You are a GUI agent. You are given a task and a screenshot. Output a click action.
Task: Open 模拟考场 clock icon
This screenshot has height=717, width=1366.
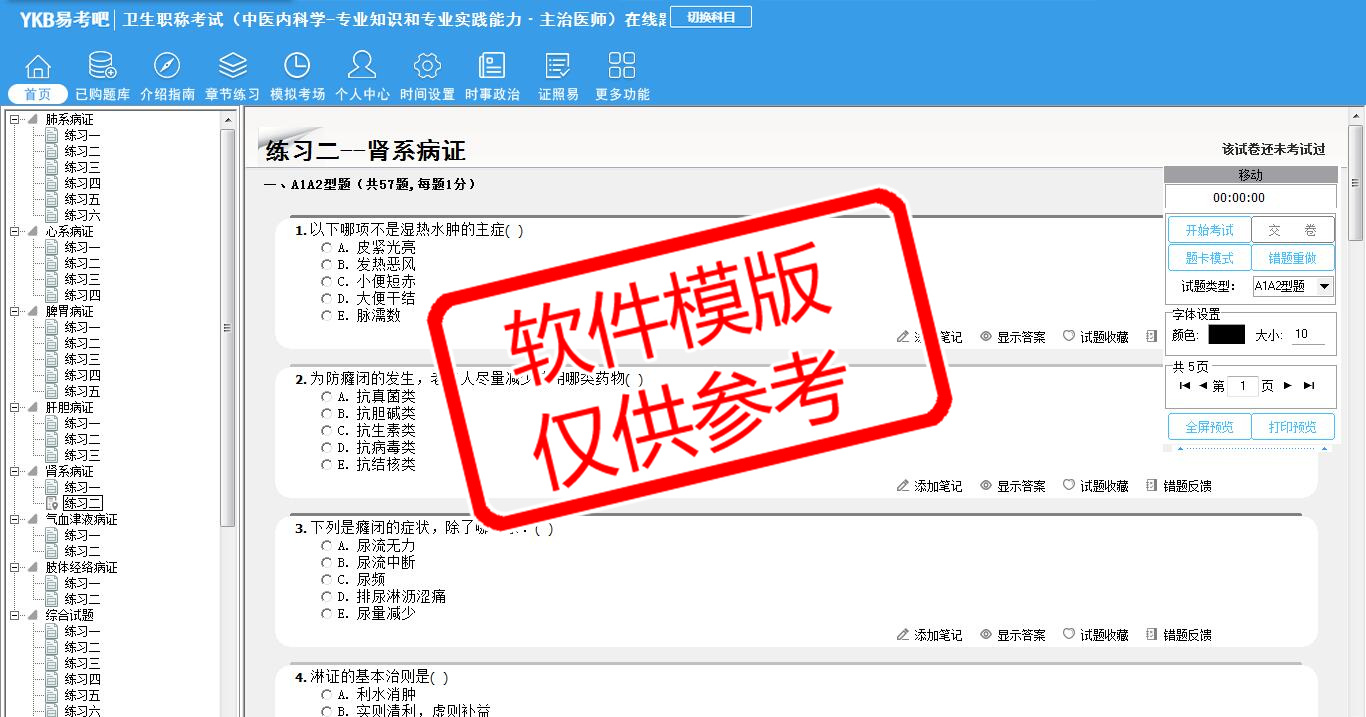pyautogui.click(x=297, y=67)
